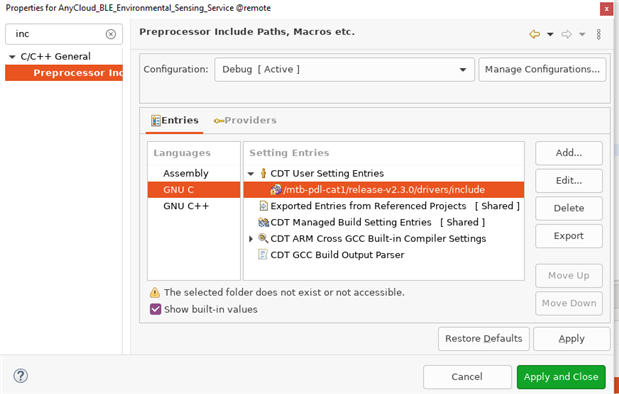Click the yellow back navigation arrow
Image resolution: width=619 pixels, height=394 pixels.
[535, 34]
